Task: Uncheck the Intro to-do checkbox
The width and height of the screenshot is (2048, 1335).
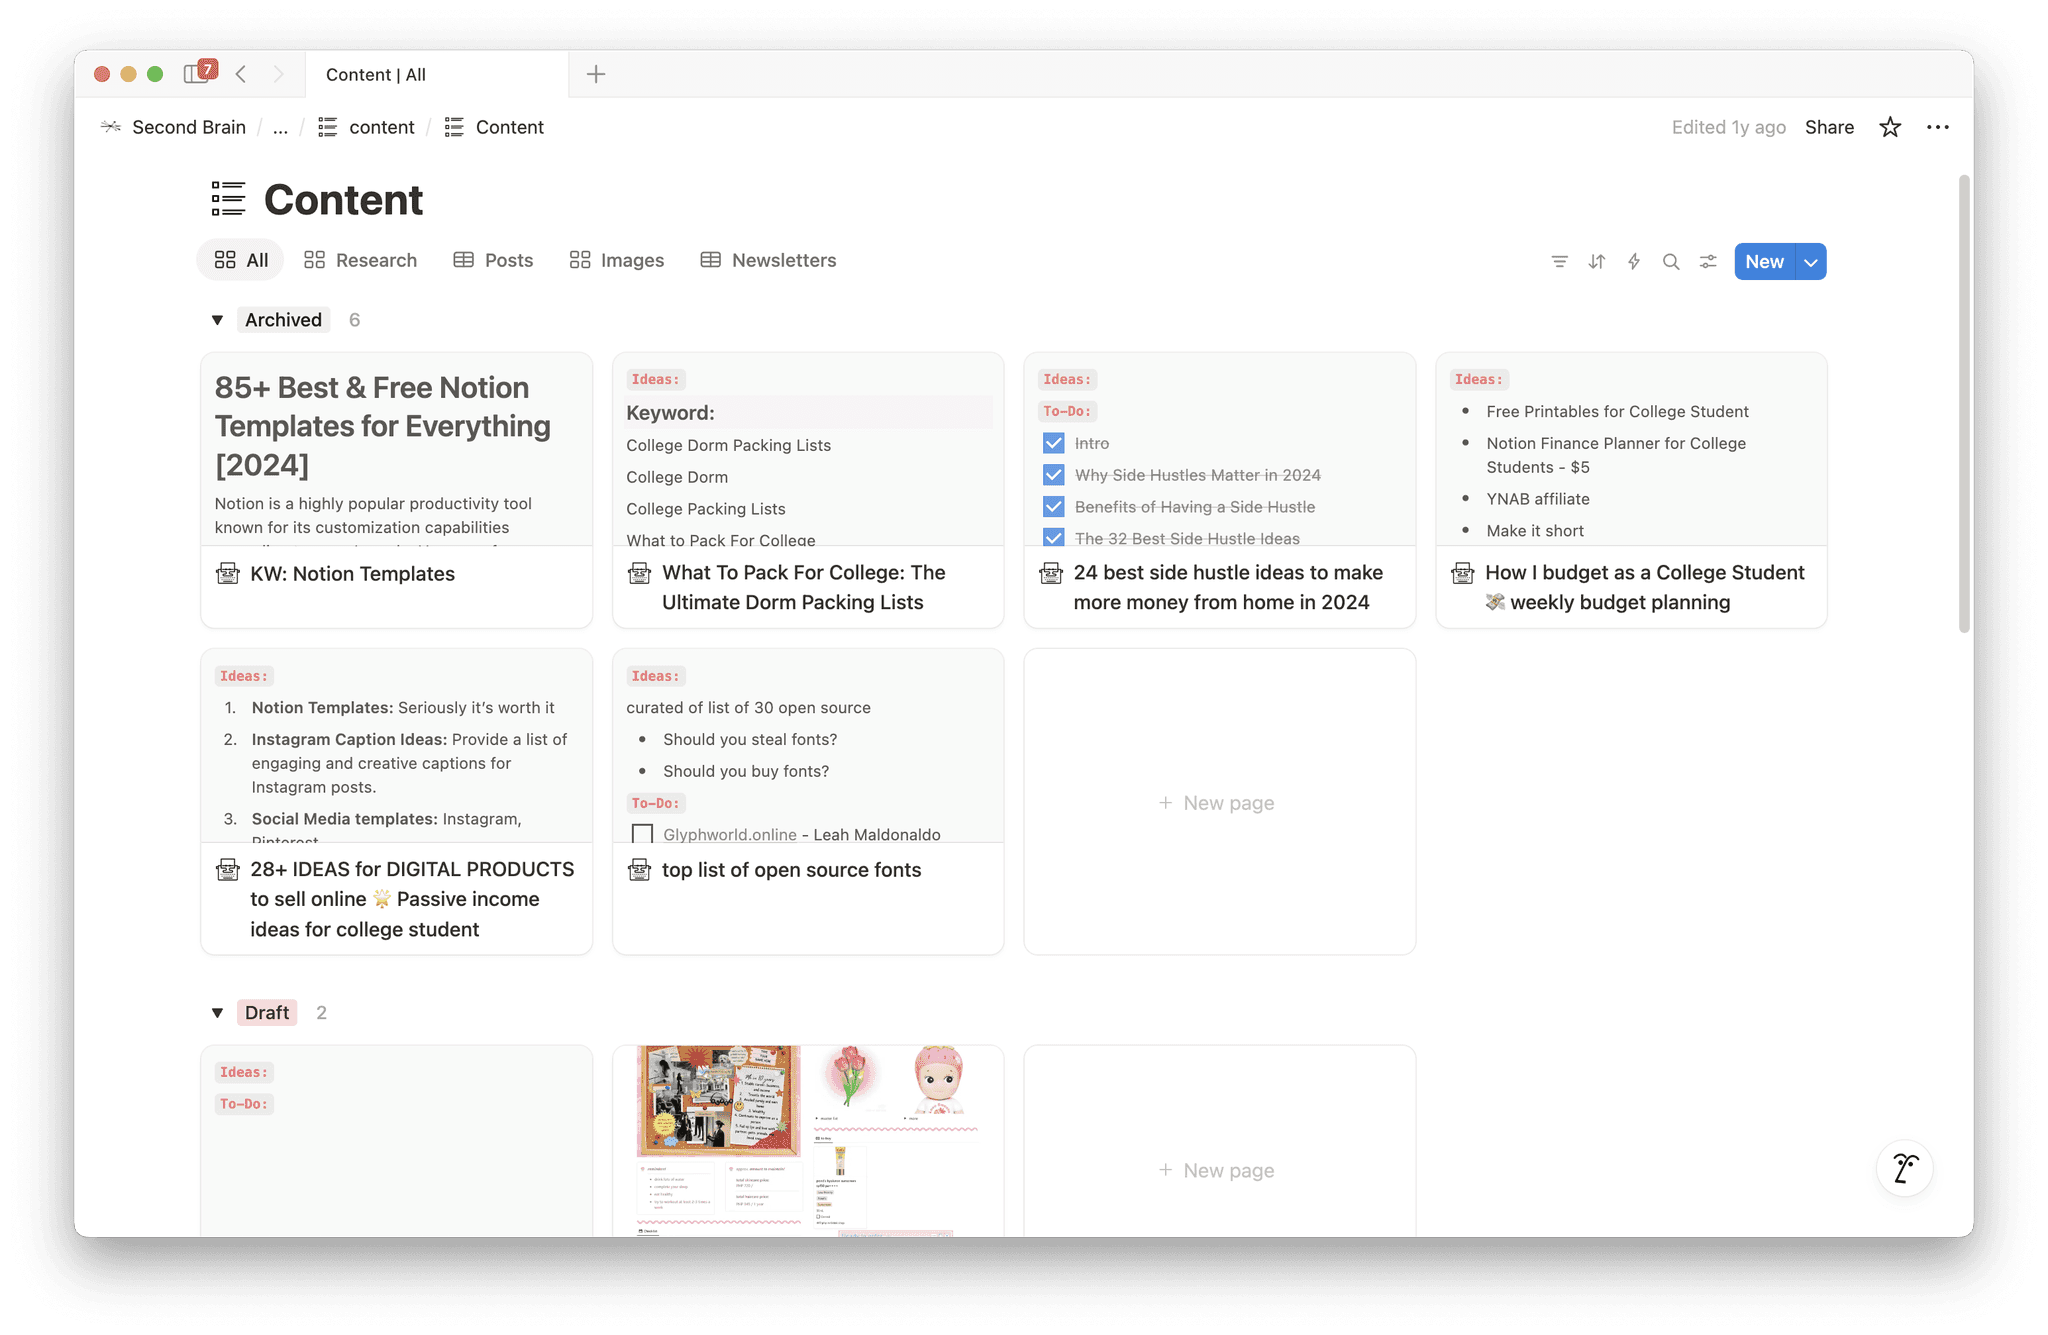Action: [x=1053, y=443]
